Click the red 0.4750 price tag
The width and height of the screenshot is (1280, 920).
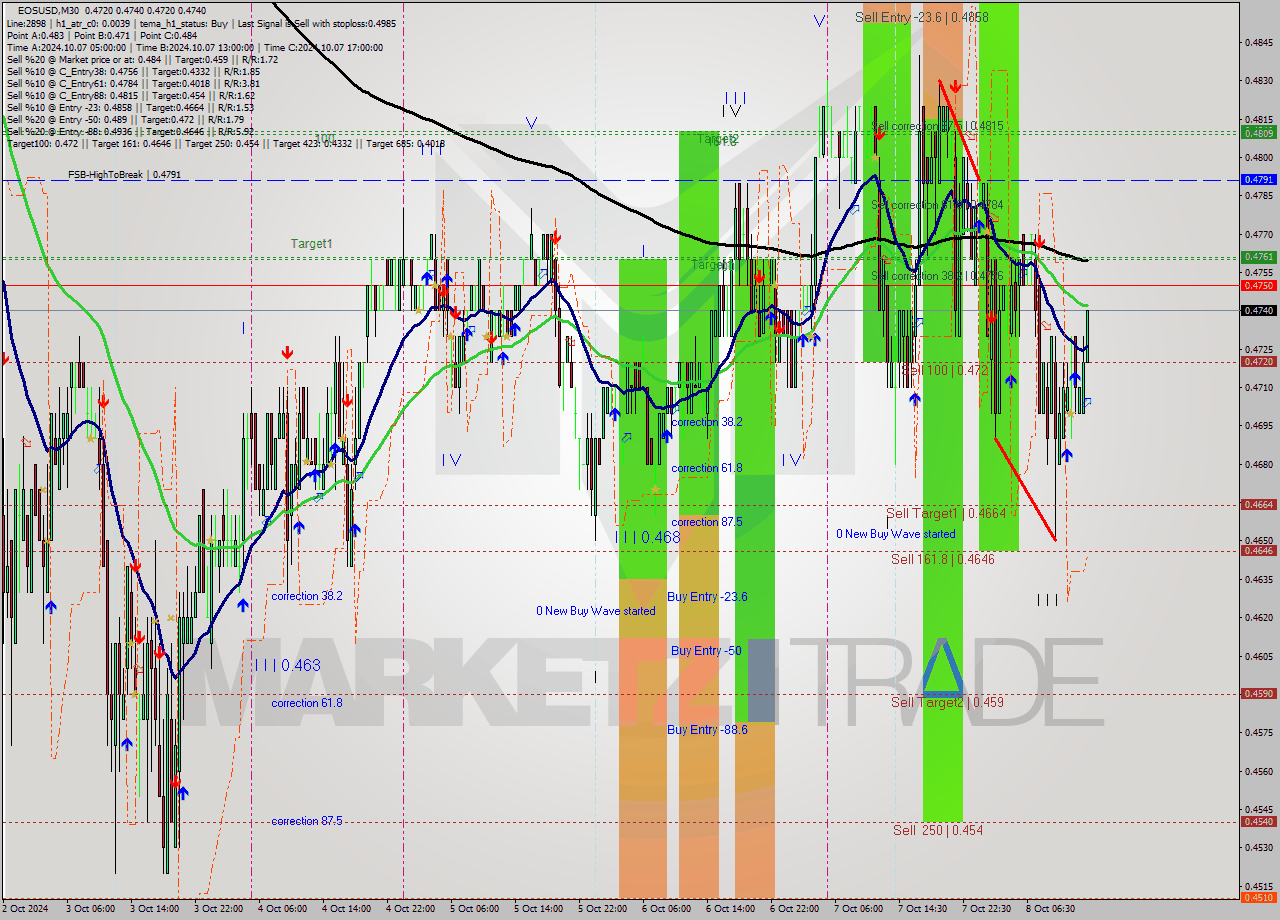tap(1258, 285)
